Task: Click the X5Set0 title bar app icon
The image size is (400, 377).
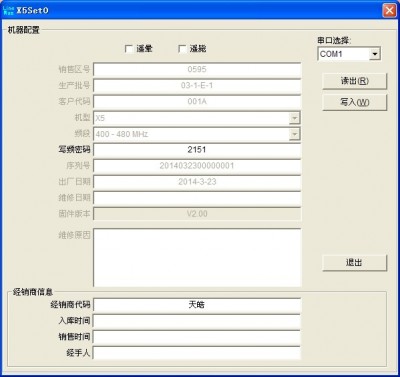Action: 8,10
